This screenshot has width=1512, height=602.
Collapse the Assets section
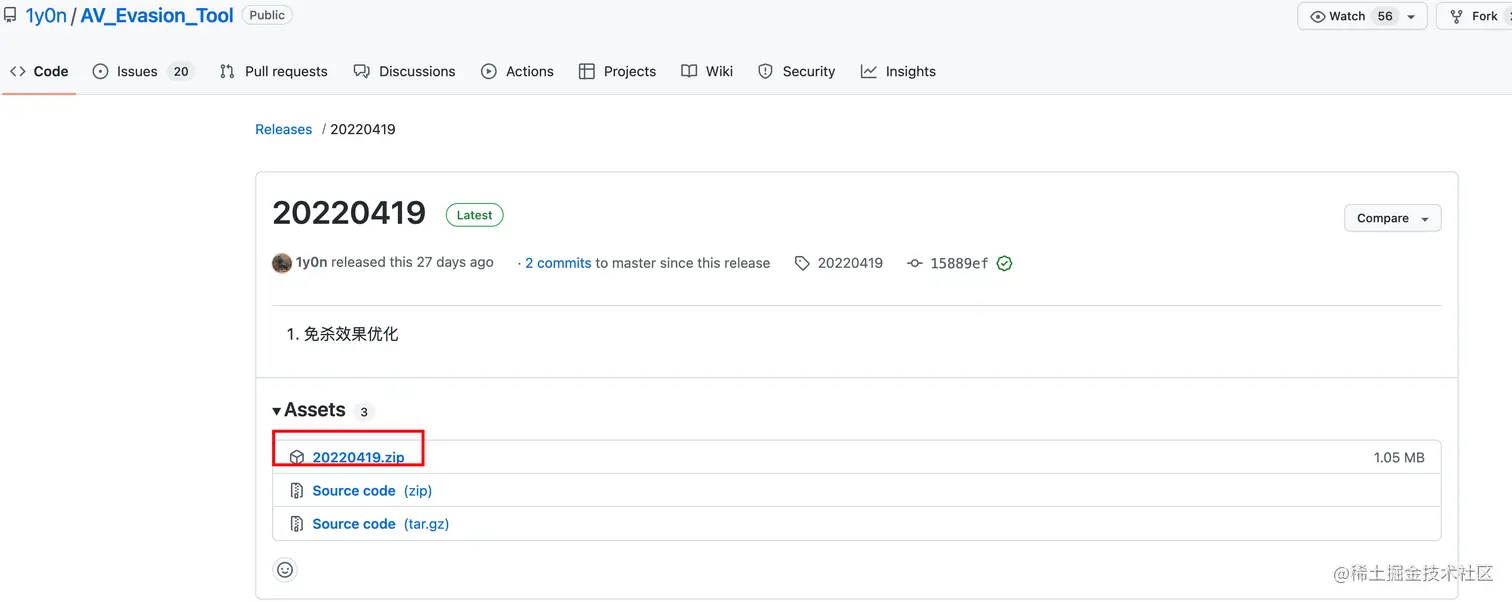[x=308, y=410]
